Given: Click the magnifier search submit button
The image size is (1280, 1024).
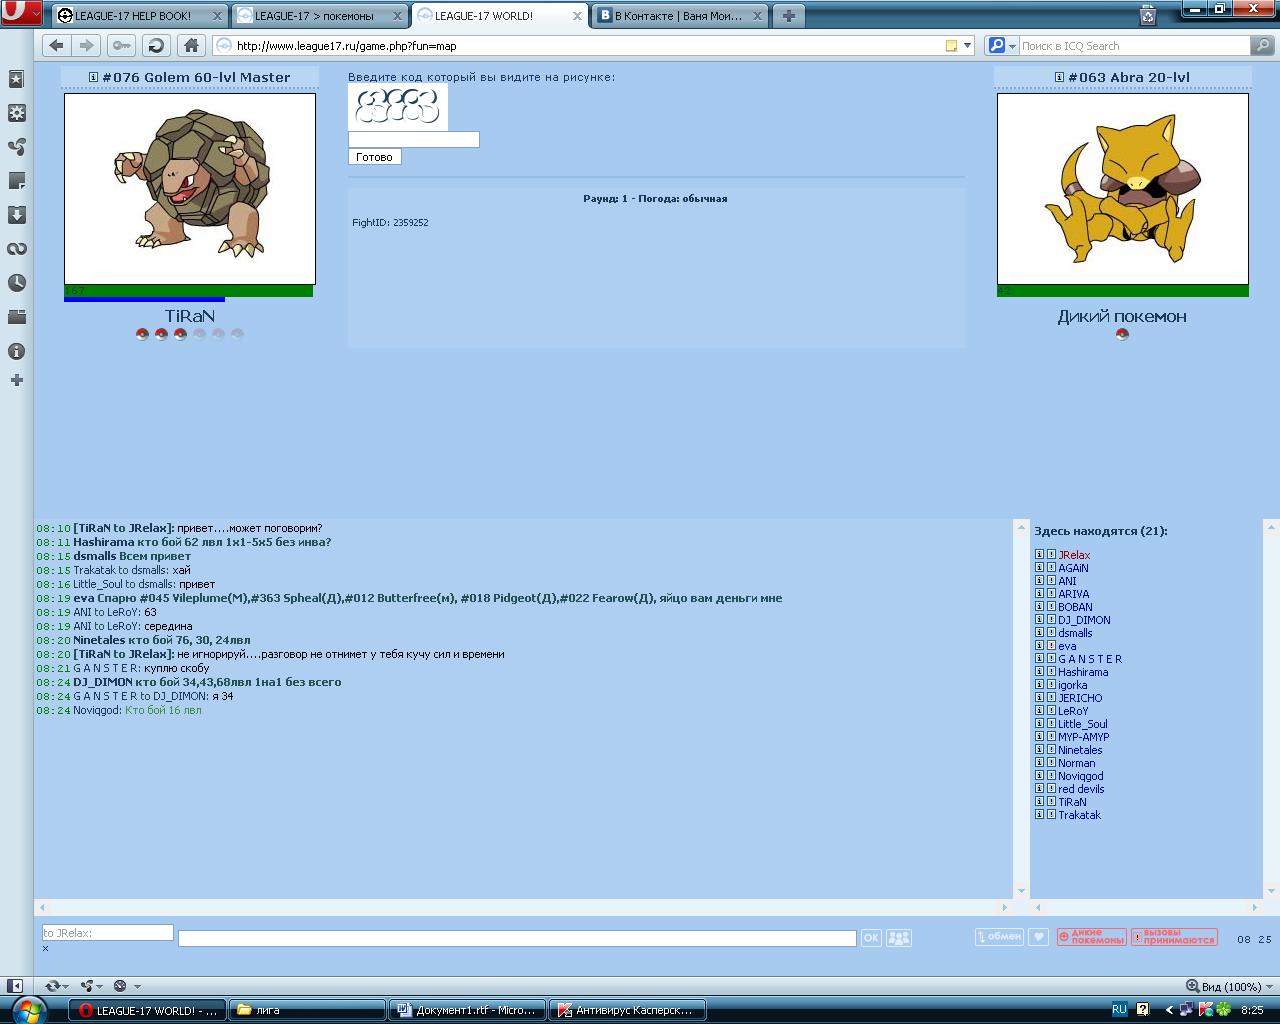Looking at the screenshot, I should [1262, 45].
